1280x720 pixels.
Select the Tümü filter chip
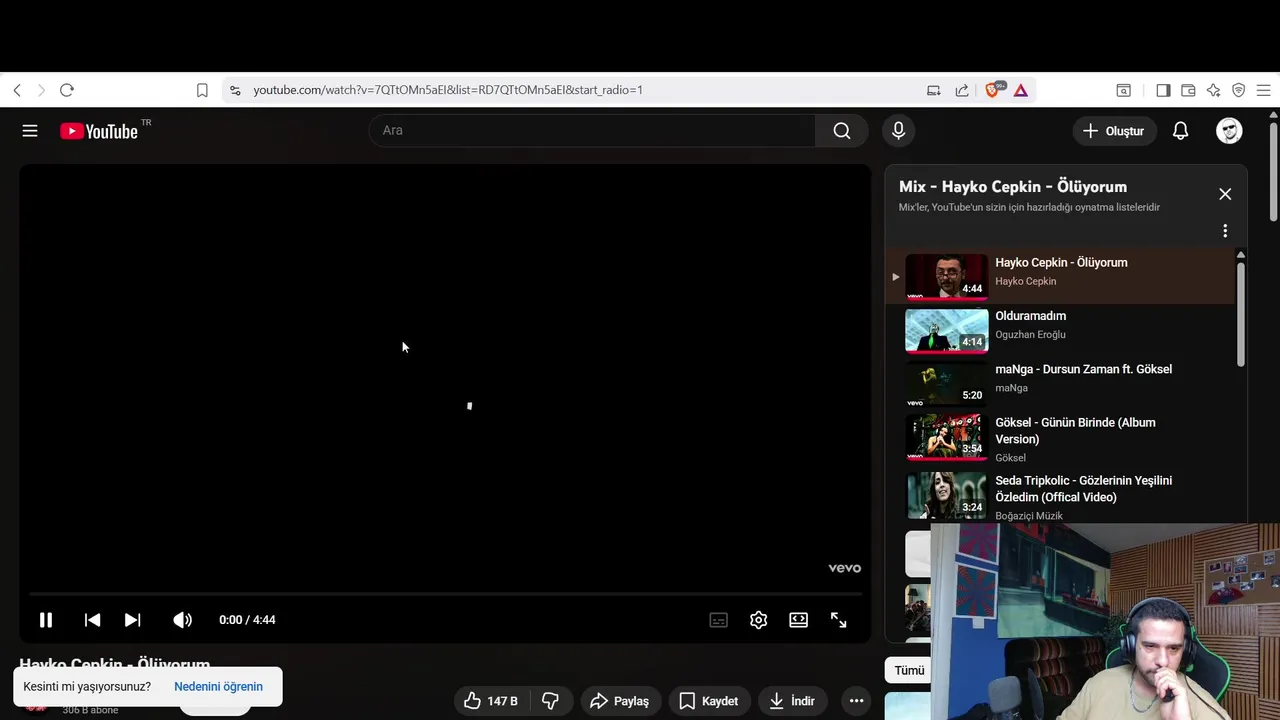click(x=909, y=671)
